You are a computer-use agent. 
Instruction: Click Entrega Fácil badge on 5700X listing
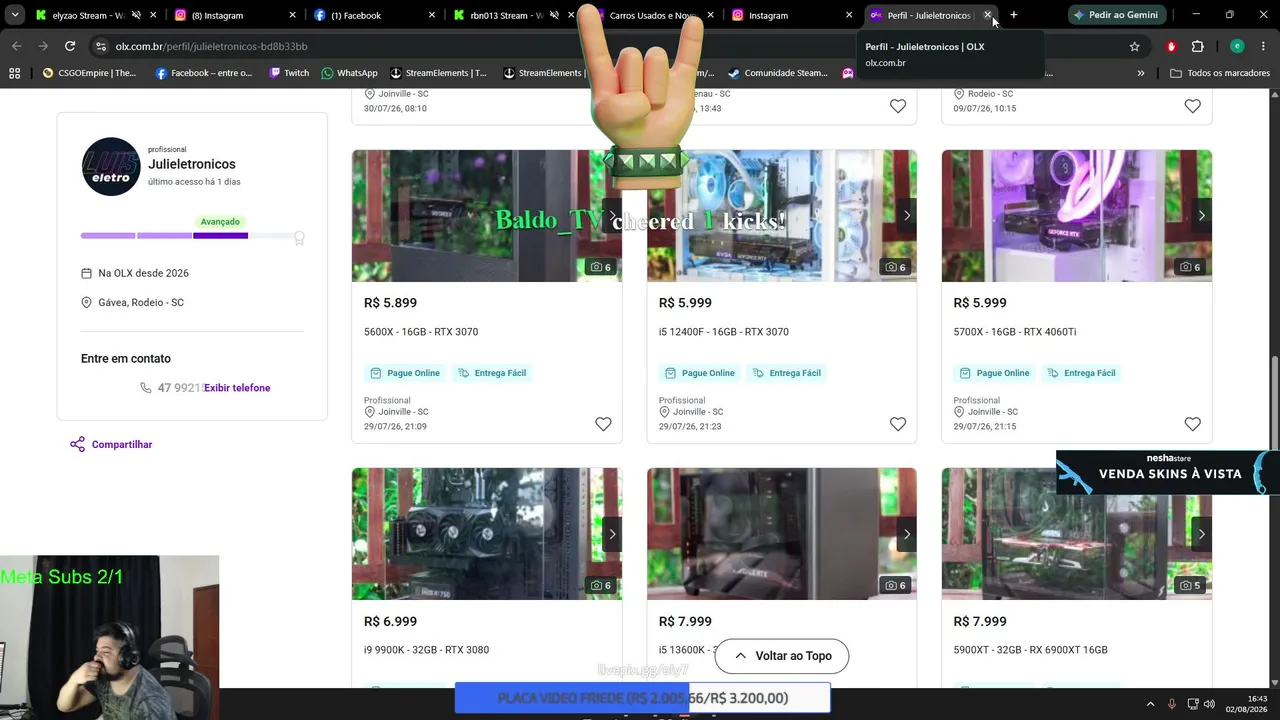tap(1081, 373)
